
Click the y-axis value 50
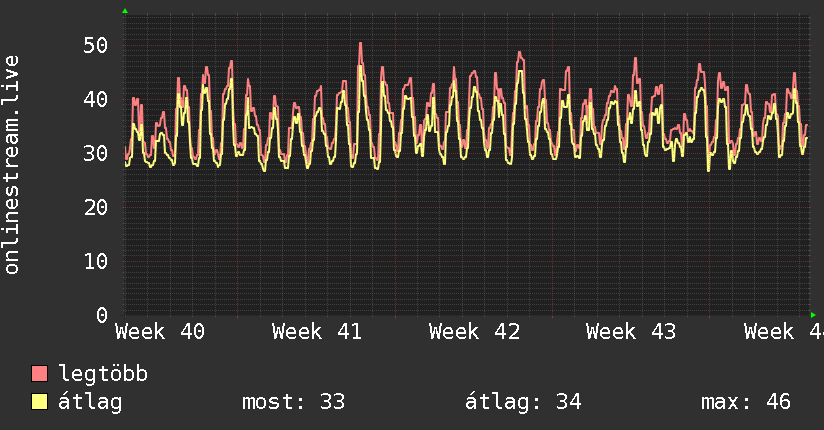tap(96, 46)
